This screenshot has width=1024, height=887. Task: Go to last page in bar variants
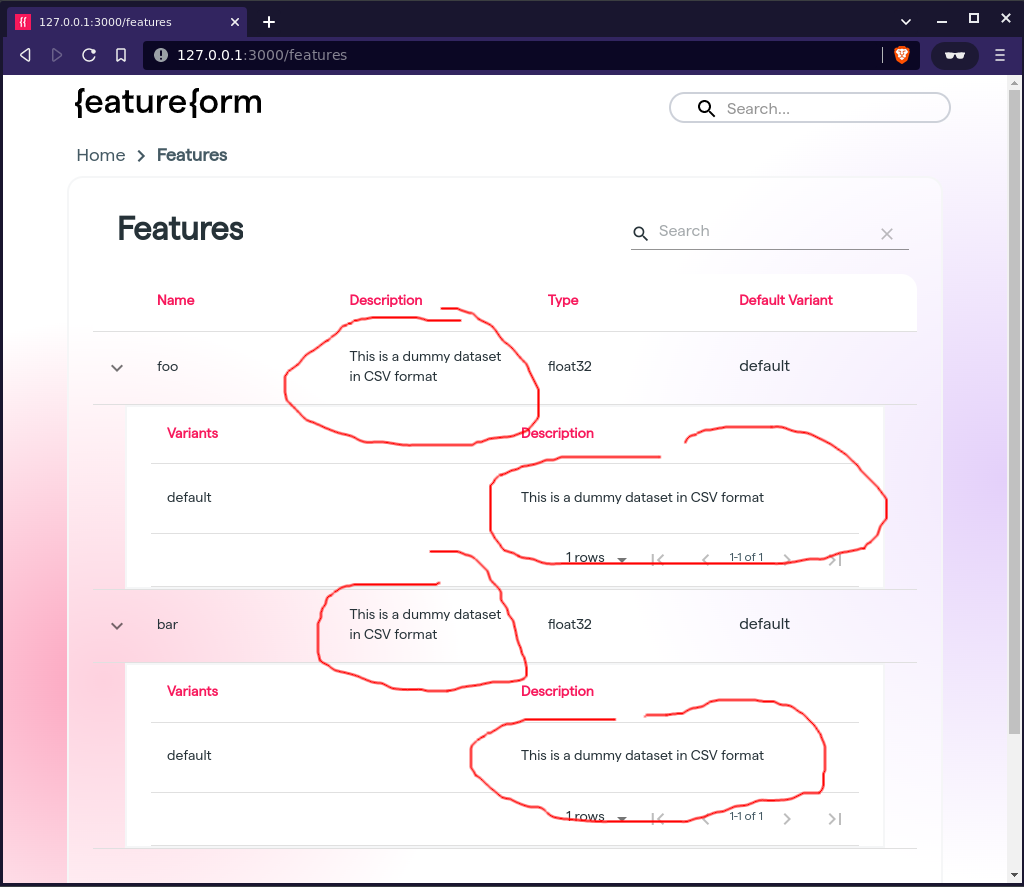click(835, 818)
